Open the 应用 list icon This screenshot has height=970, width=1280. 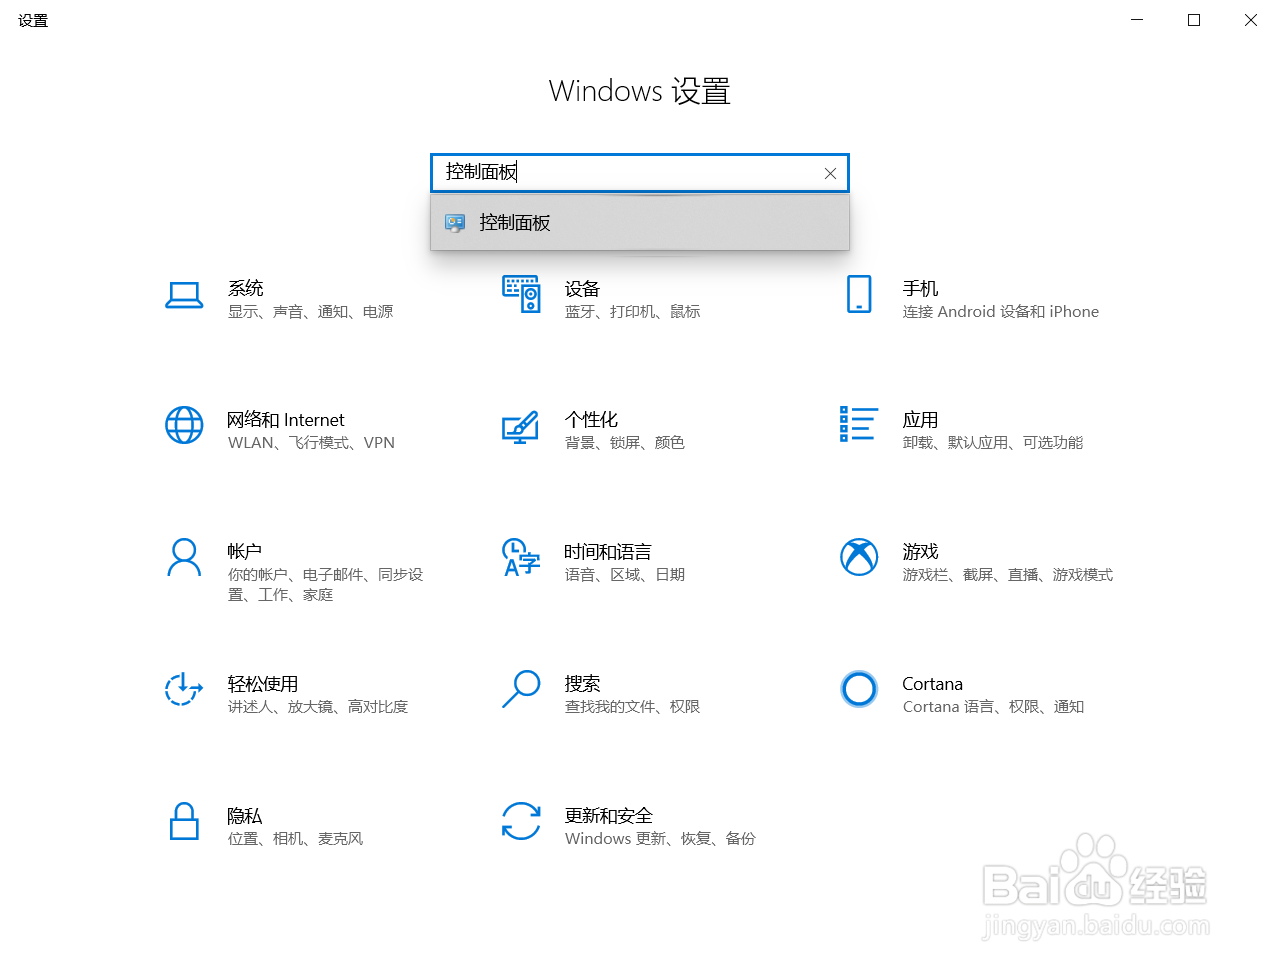(859, 424)
